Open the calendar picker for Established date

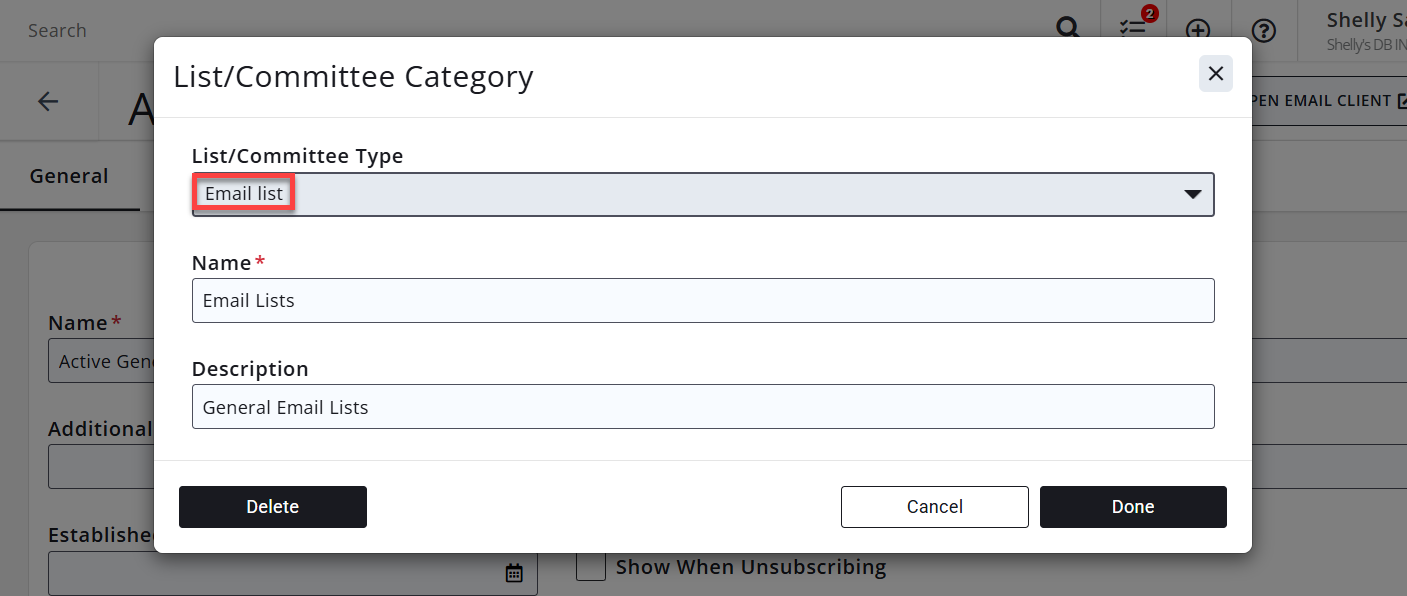[513, 572]
